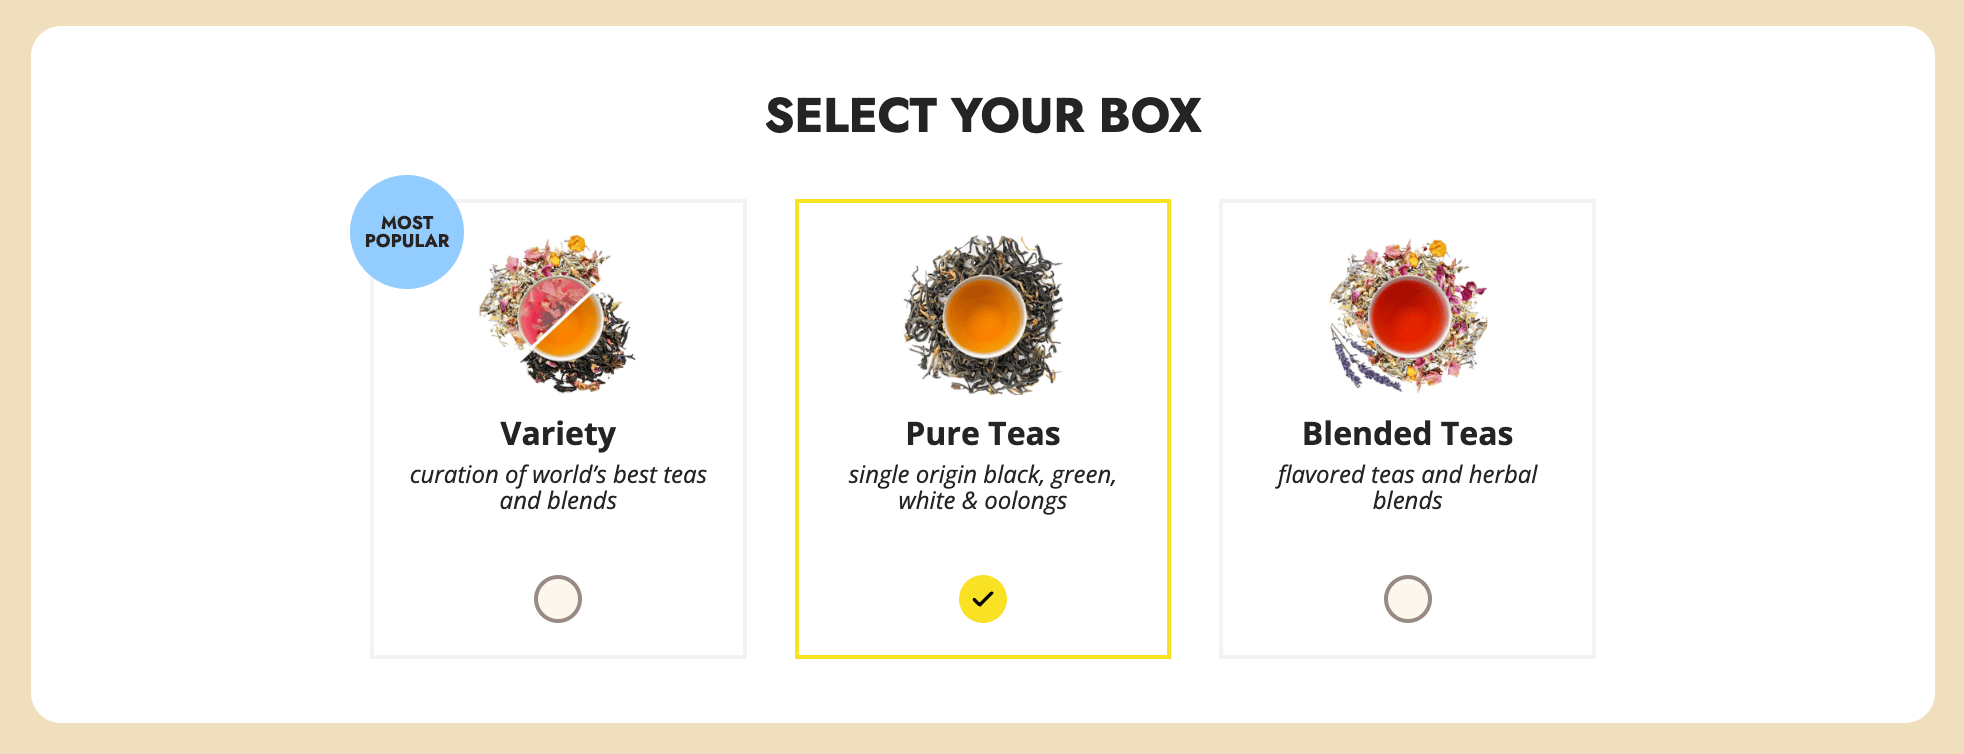
Task: Click the "blends" text line under Blended Teas
Action: click(x=1407, y=501)
